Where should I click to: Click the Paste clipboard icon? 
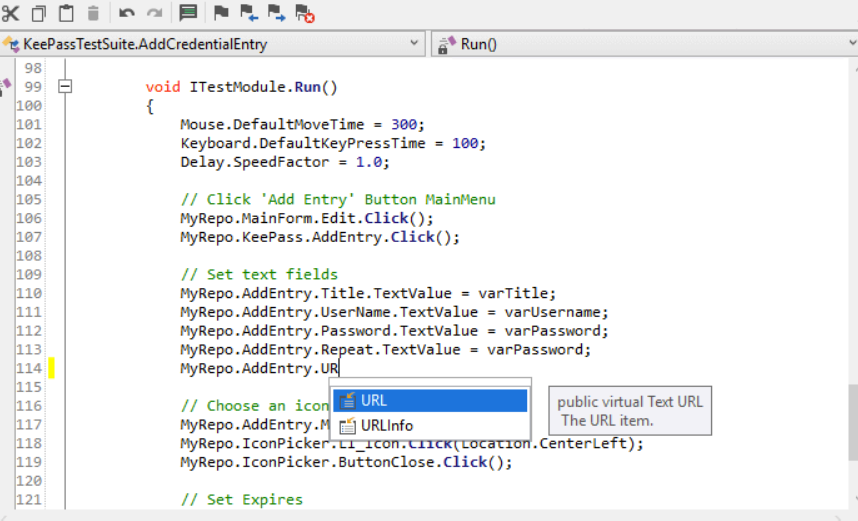coord(66,13)
